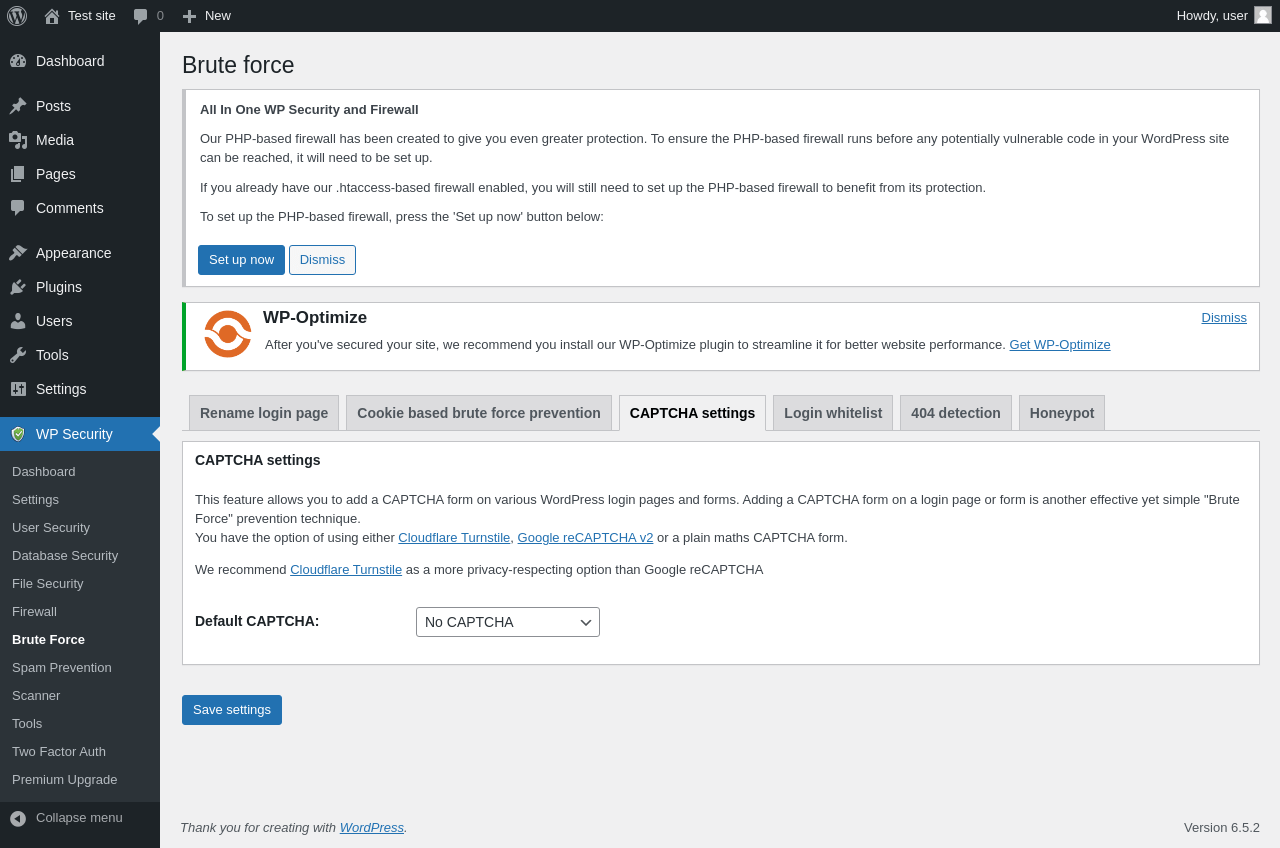1280x848 pixels.
Task: Open the Default CAPTCHA dropdown
Action: pyautogui.click(x=508, y=622)
